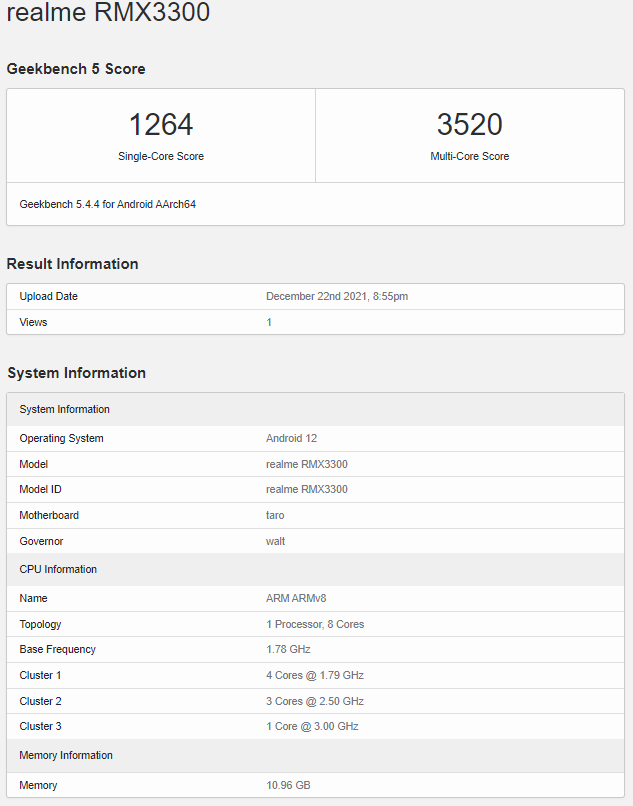This screenshot has height=806, width=633.
Task: Click the Governor value walt
Action: pos(276,541)
